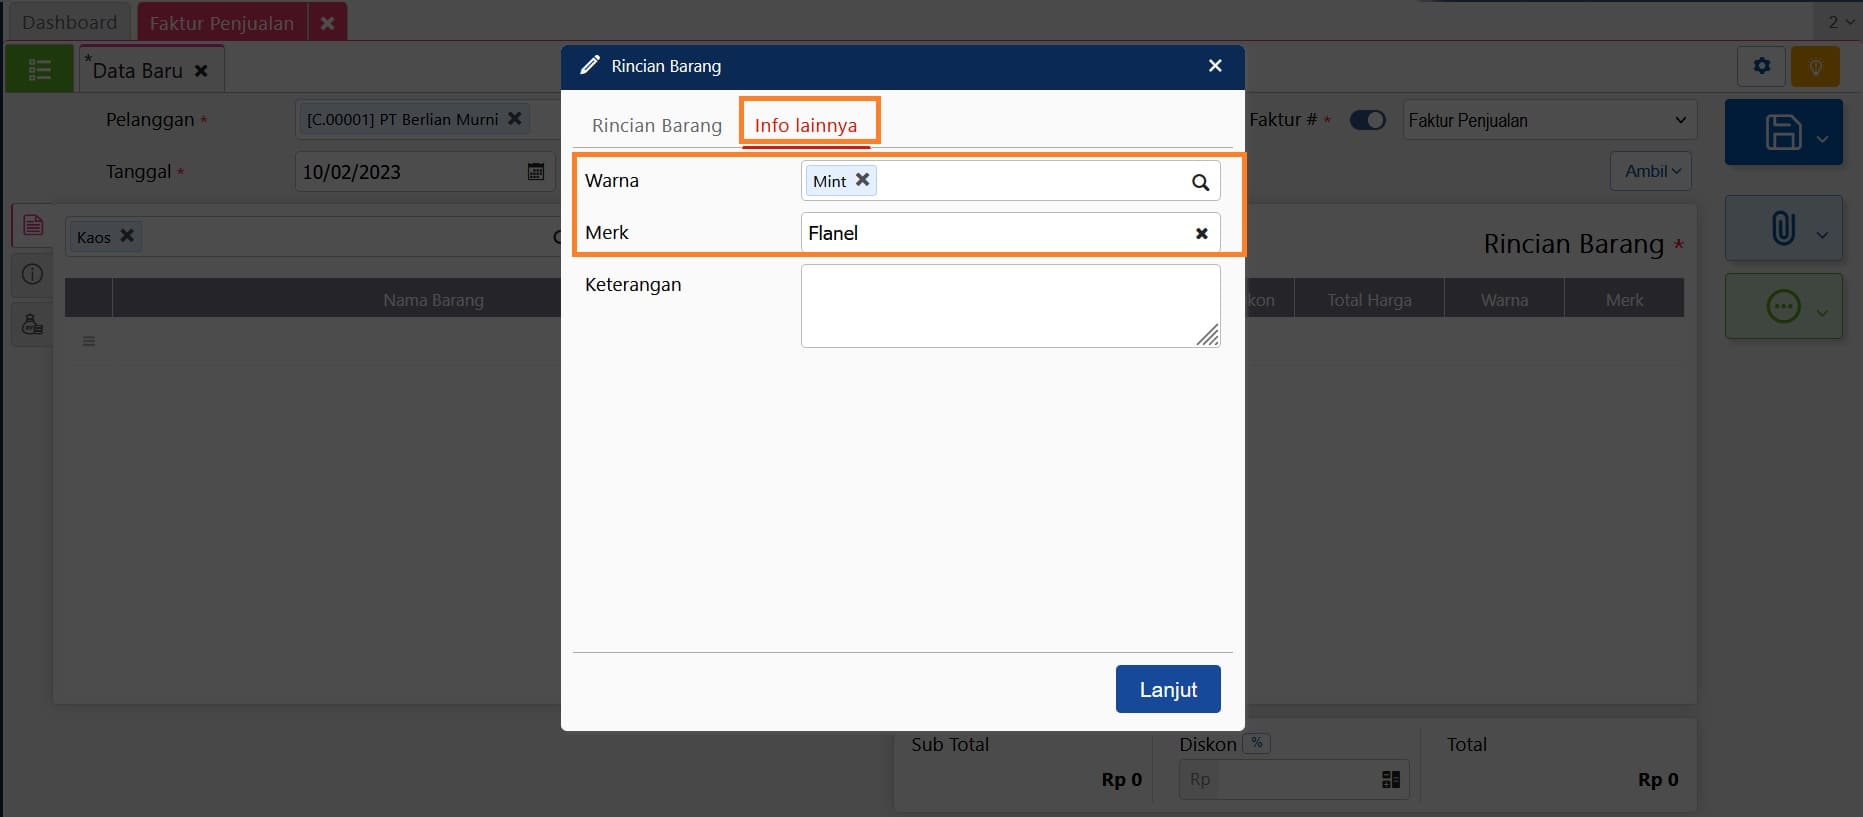Toggle the Diskon percent mode
This screenshot has height=817, width=1863.
(1256, 743)
